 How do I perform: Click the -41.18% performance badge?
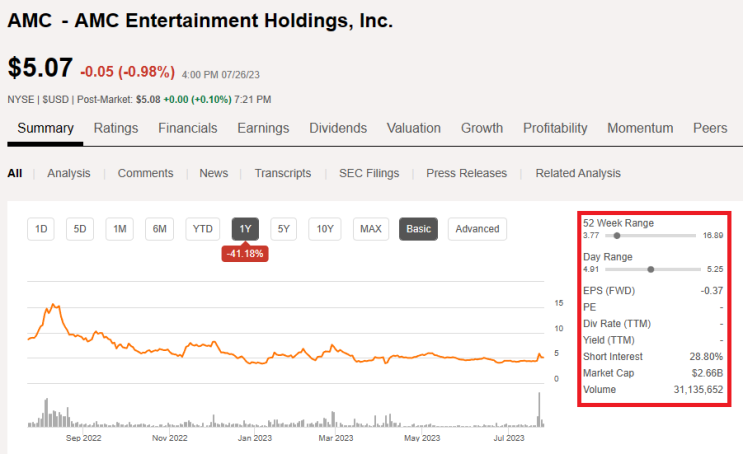(x=245, y=254)
